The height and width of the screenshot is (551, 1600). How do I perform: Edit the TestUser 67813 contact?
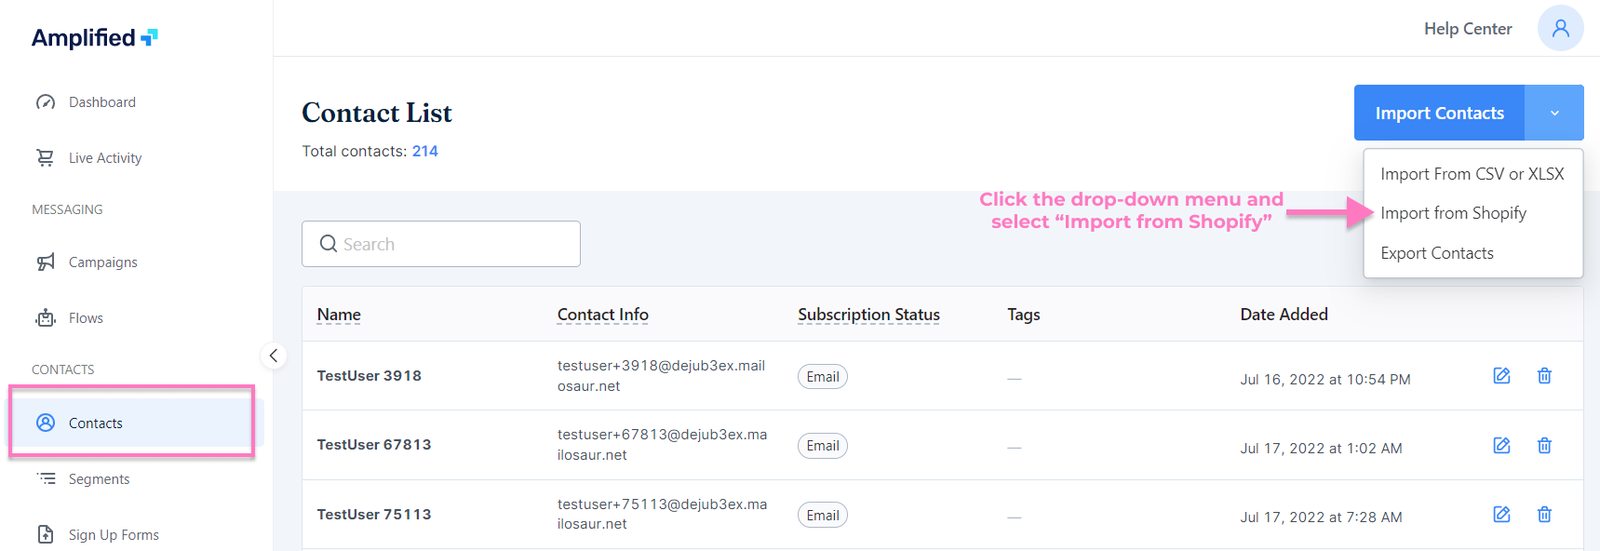click(1501, 446)
